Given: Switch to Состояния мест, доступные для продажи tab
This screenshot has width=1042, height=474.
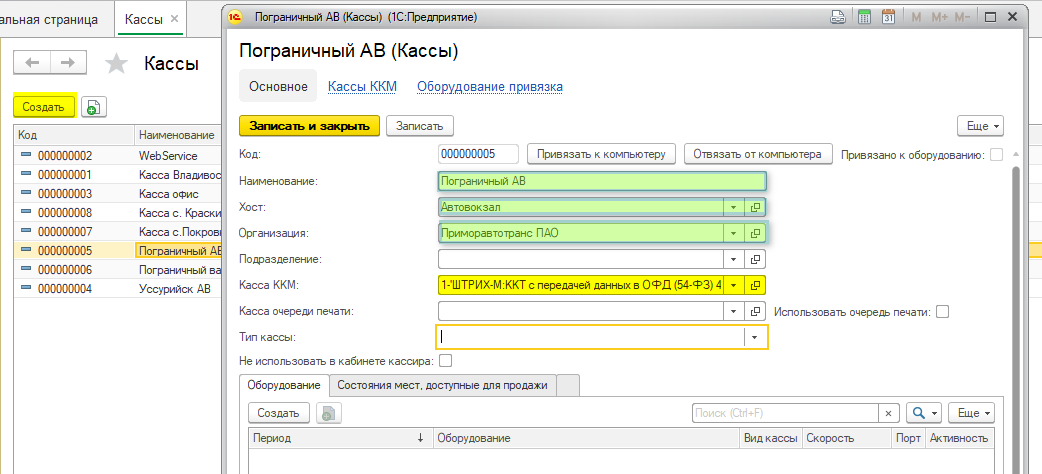Looking at the screenshot, I should coord(442,385).
